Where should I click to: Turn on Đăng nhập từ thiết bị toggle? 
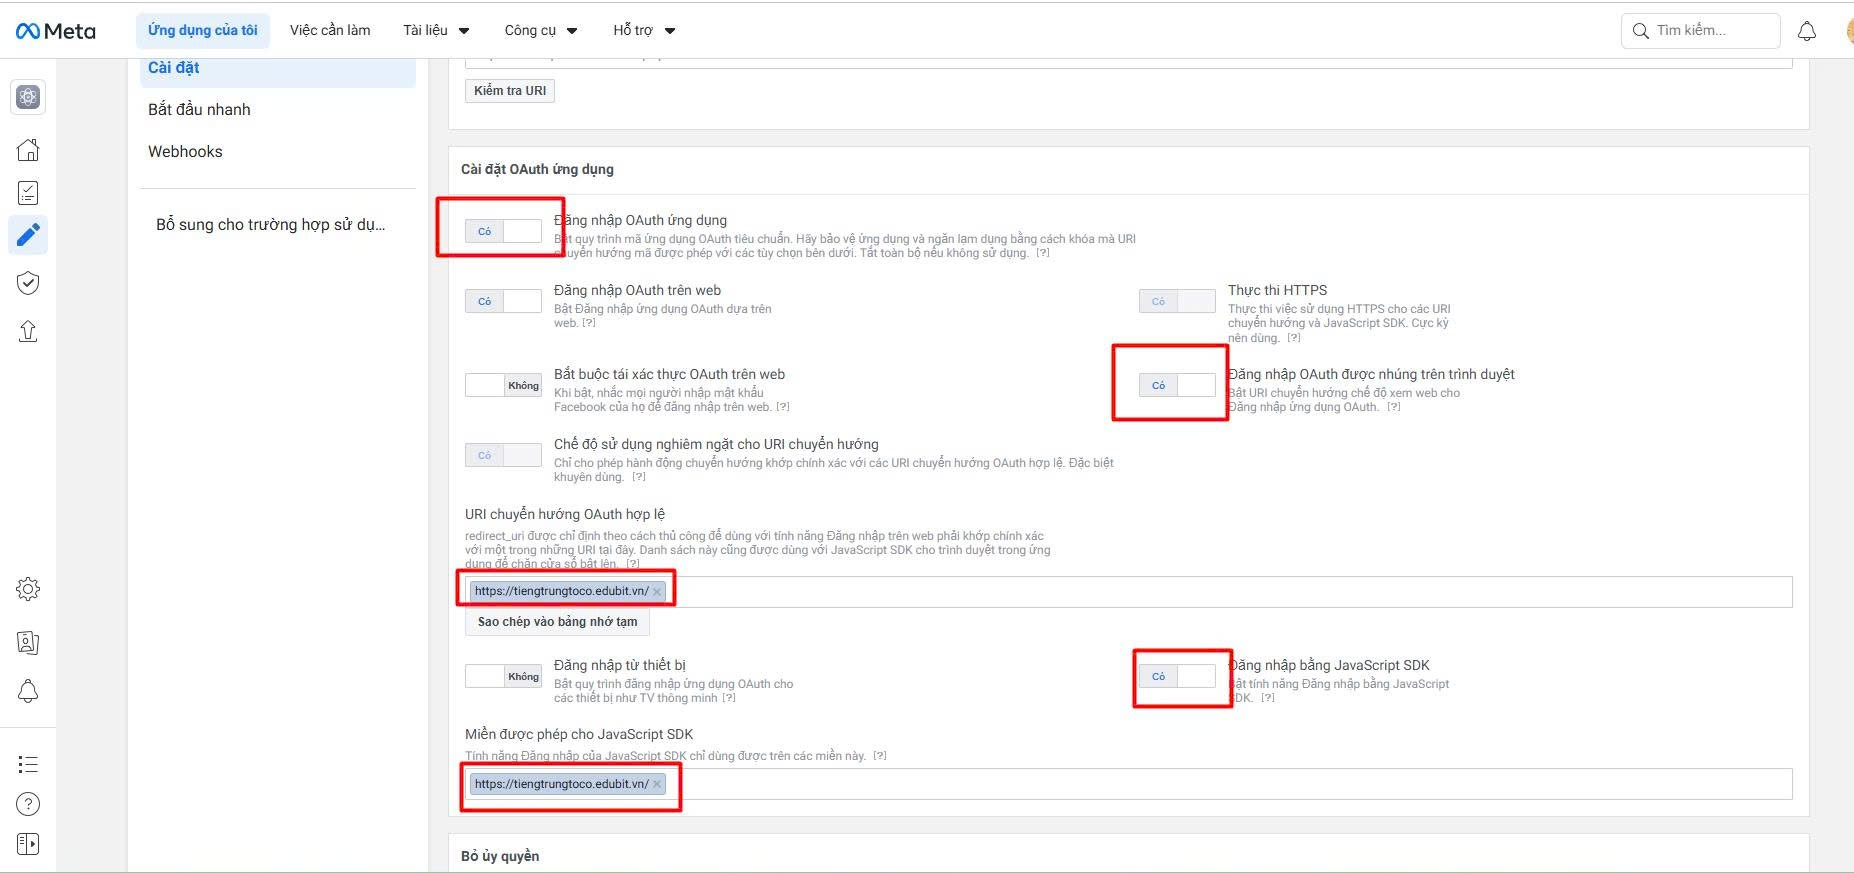(503, 676)
